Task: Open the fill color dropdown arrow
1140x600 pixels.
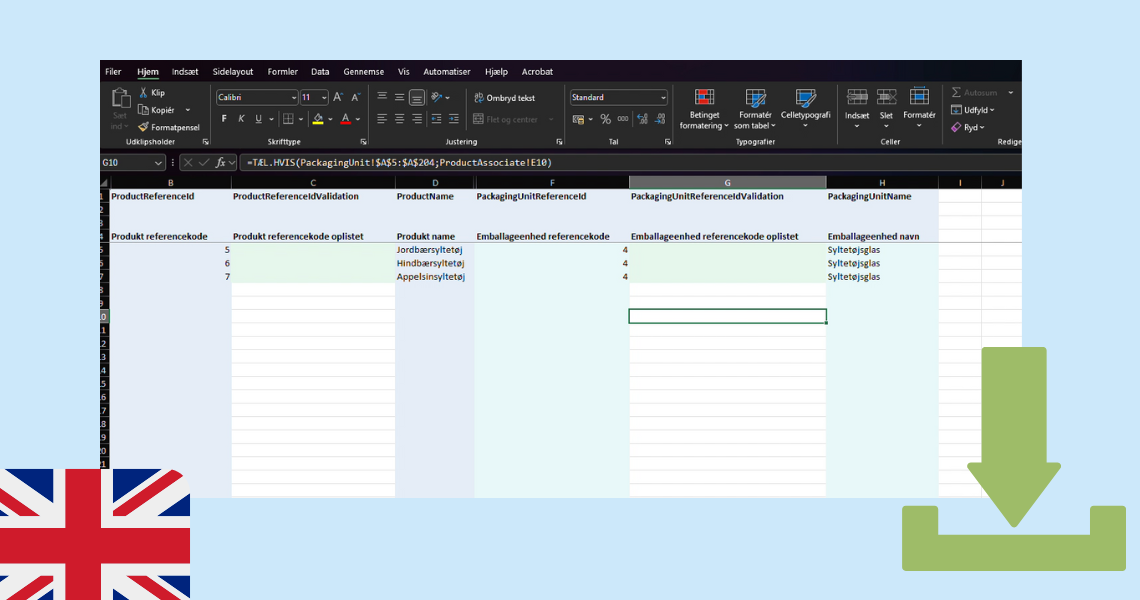Action: coord(330,119)
